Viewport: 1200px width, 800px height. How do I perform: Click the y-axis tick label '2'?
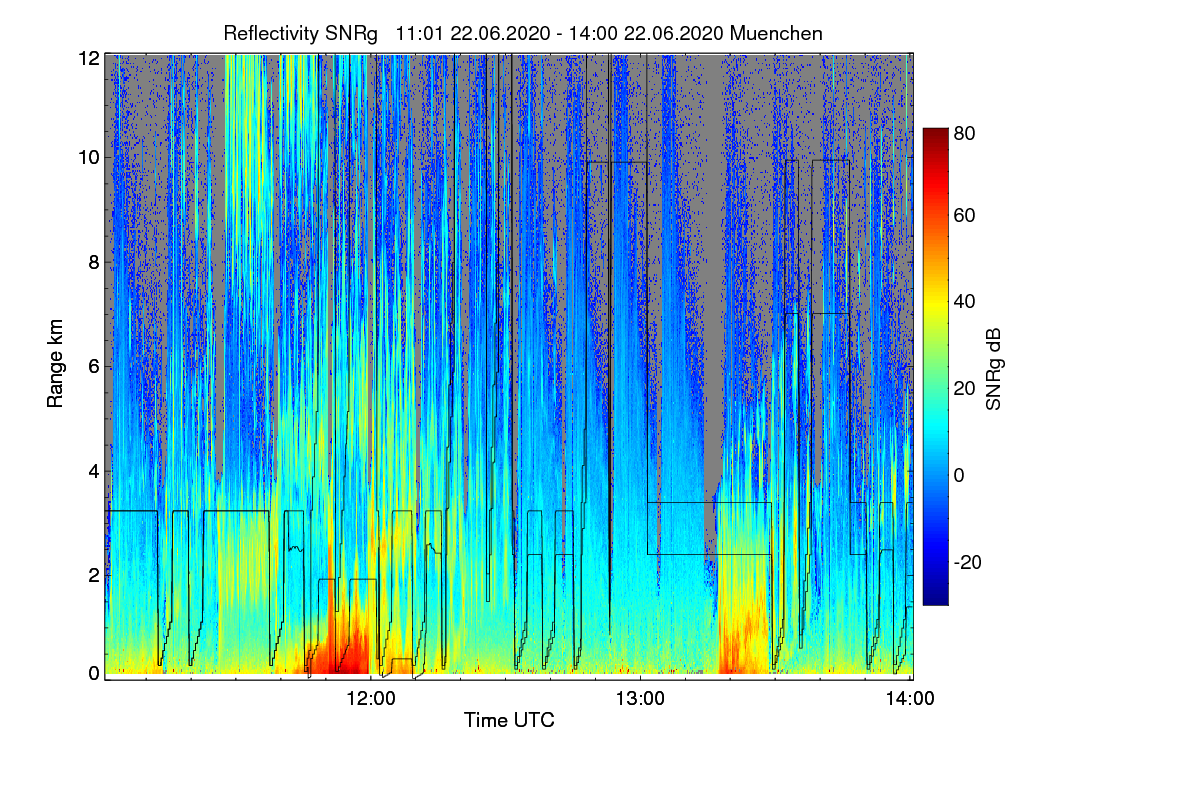[x=94, y=575]
